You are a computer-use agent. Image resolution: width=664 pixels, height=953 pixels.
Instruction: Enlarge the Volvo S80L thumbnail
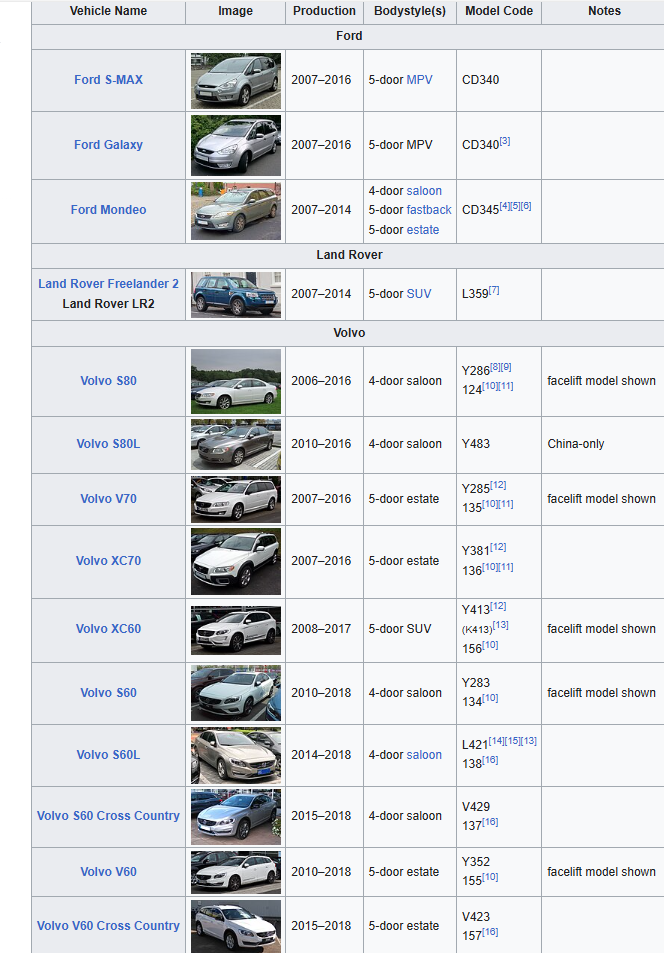pyautogui.click(x=235, y=444)
